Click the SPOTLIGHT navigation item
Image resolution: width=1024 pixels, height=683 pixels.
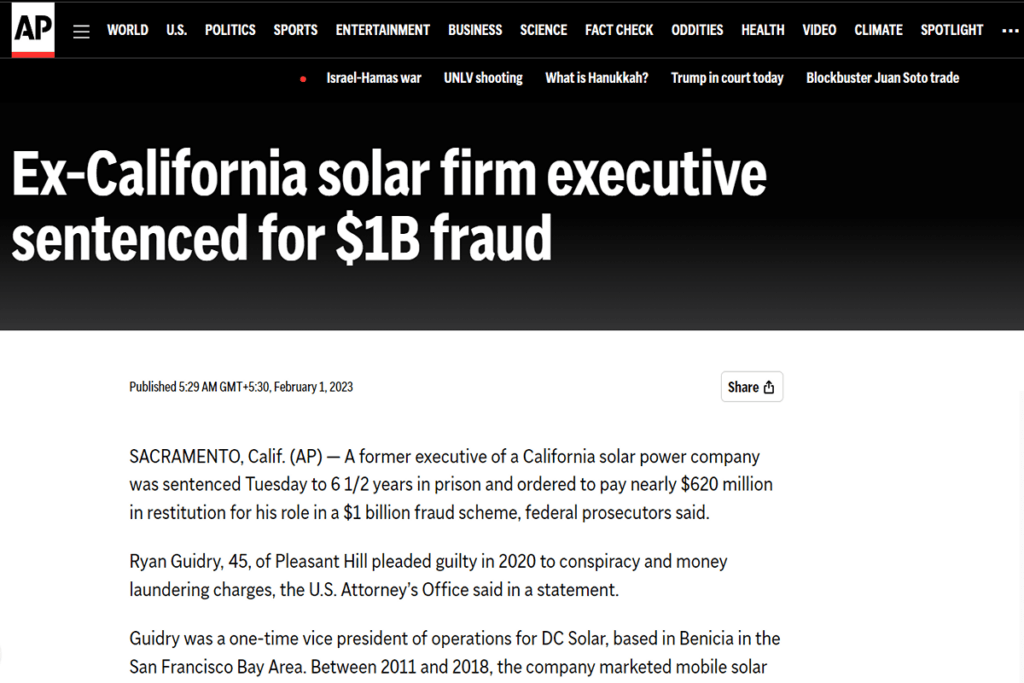[951, 30]
